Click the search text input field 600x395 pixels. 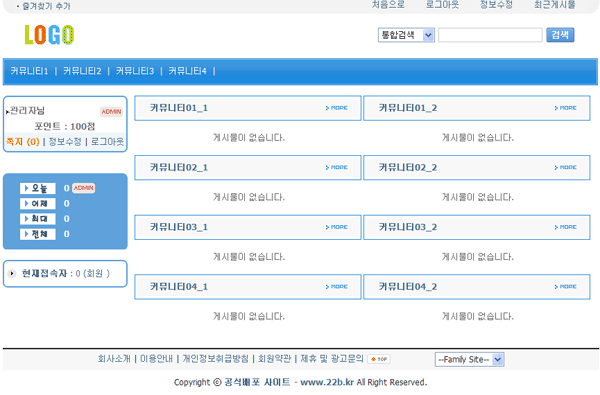(490, 35)
